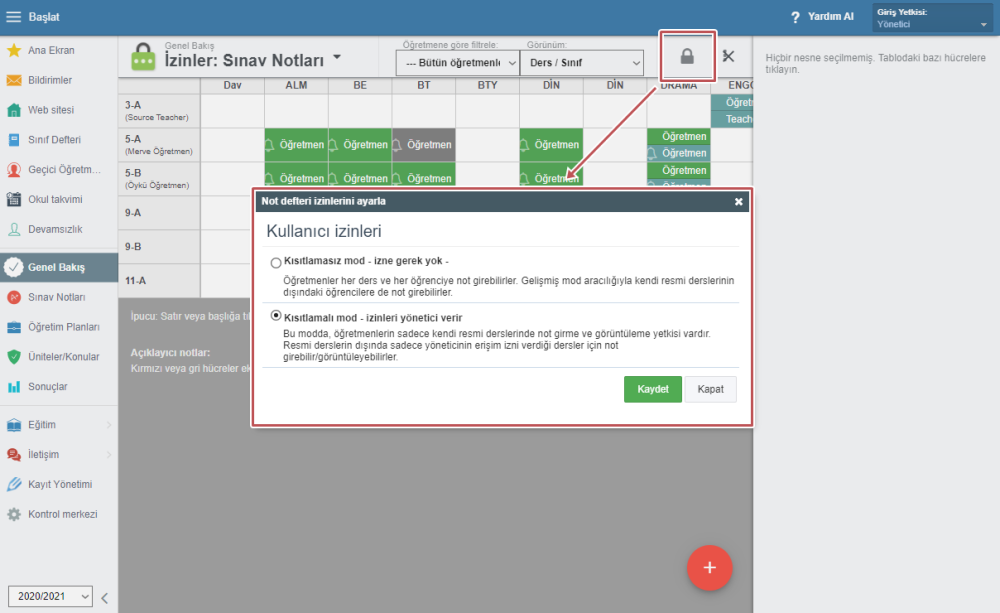
Task: Click the Yardım AI question mark icon
Action: [x=795, y=17]
